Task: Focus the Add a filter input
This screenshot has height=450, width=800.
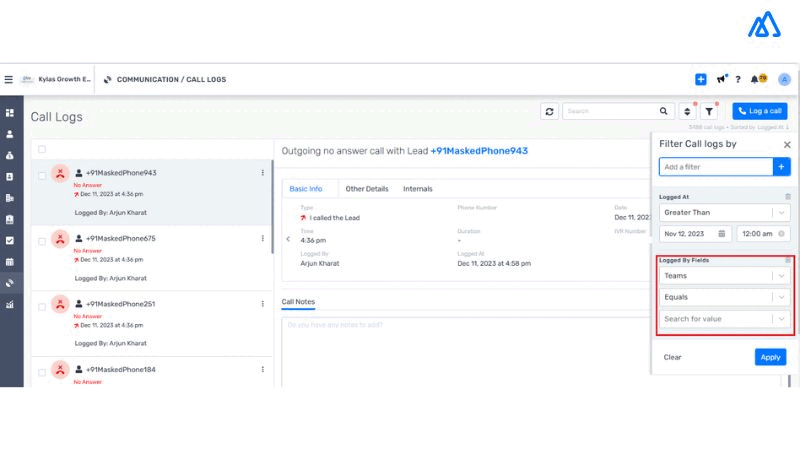Action: 716,167
